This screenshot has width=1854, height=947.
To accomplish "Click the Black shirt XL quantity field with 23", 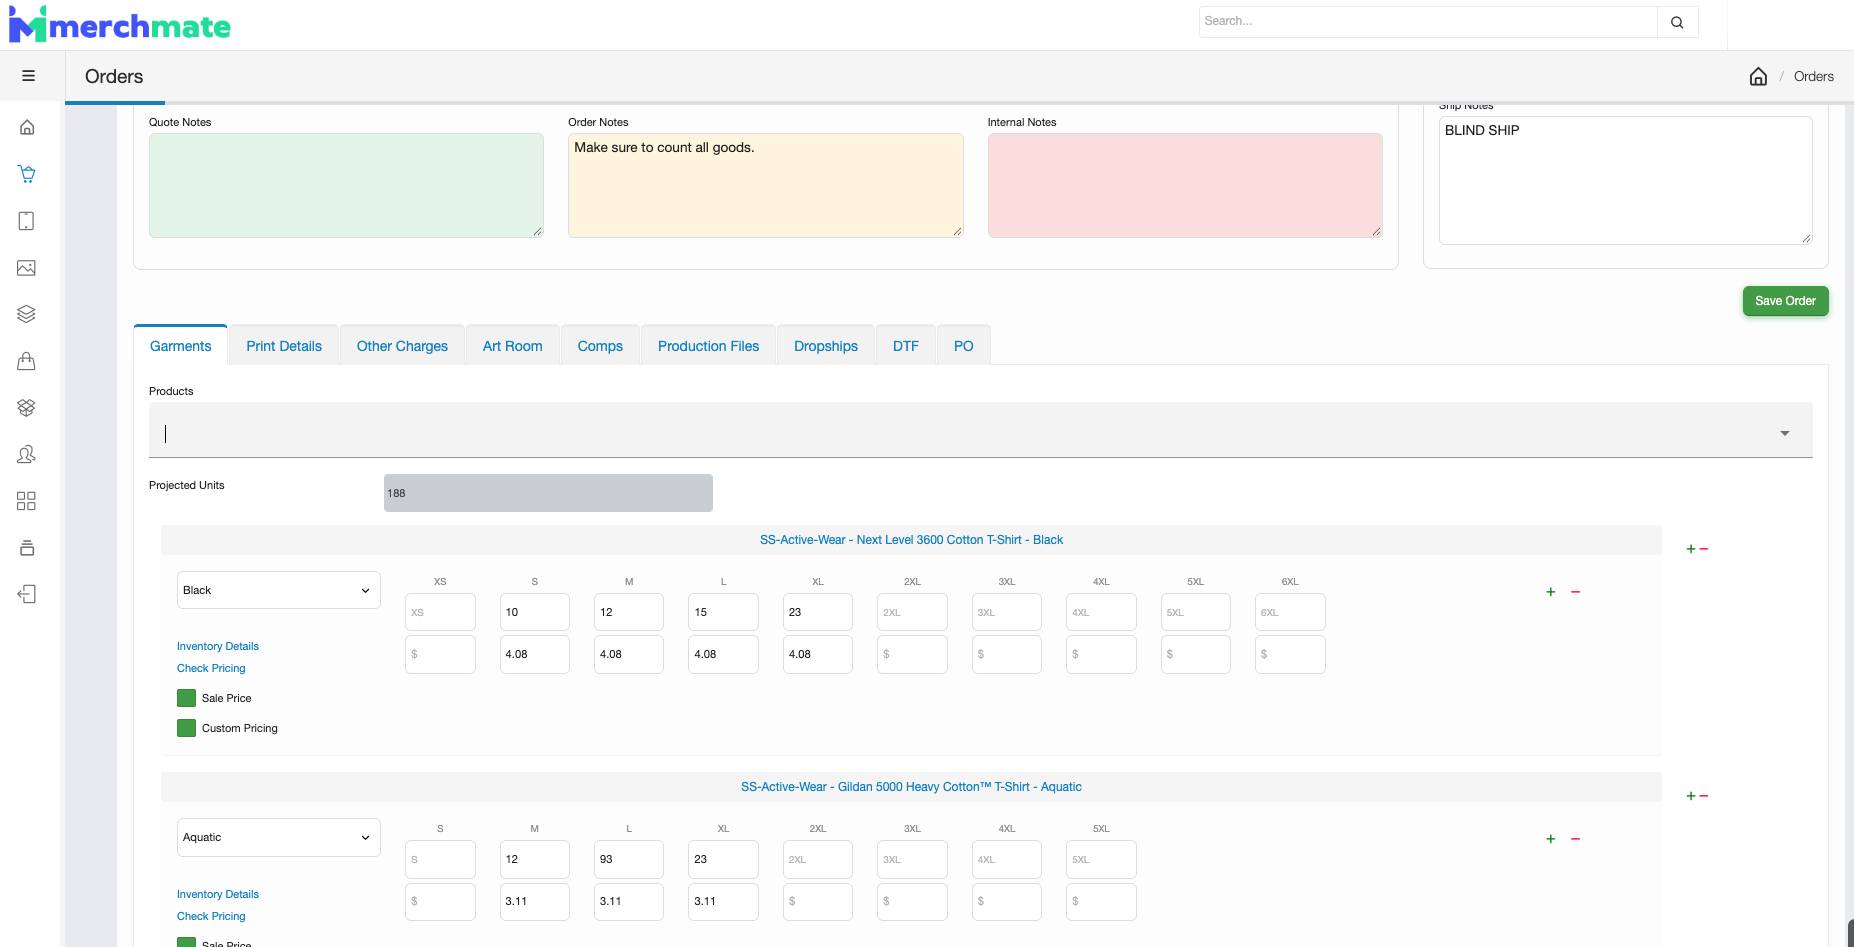I will pos(818,612).
